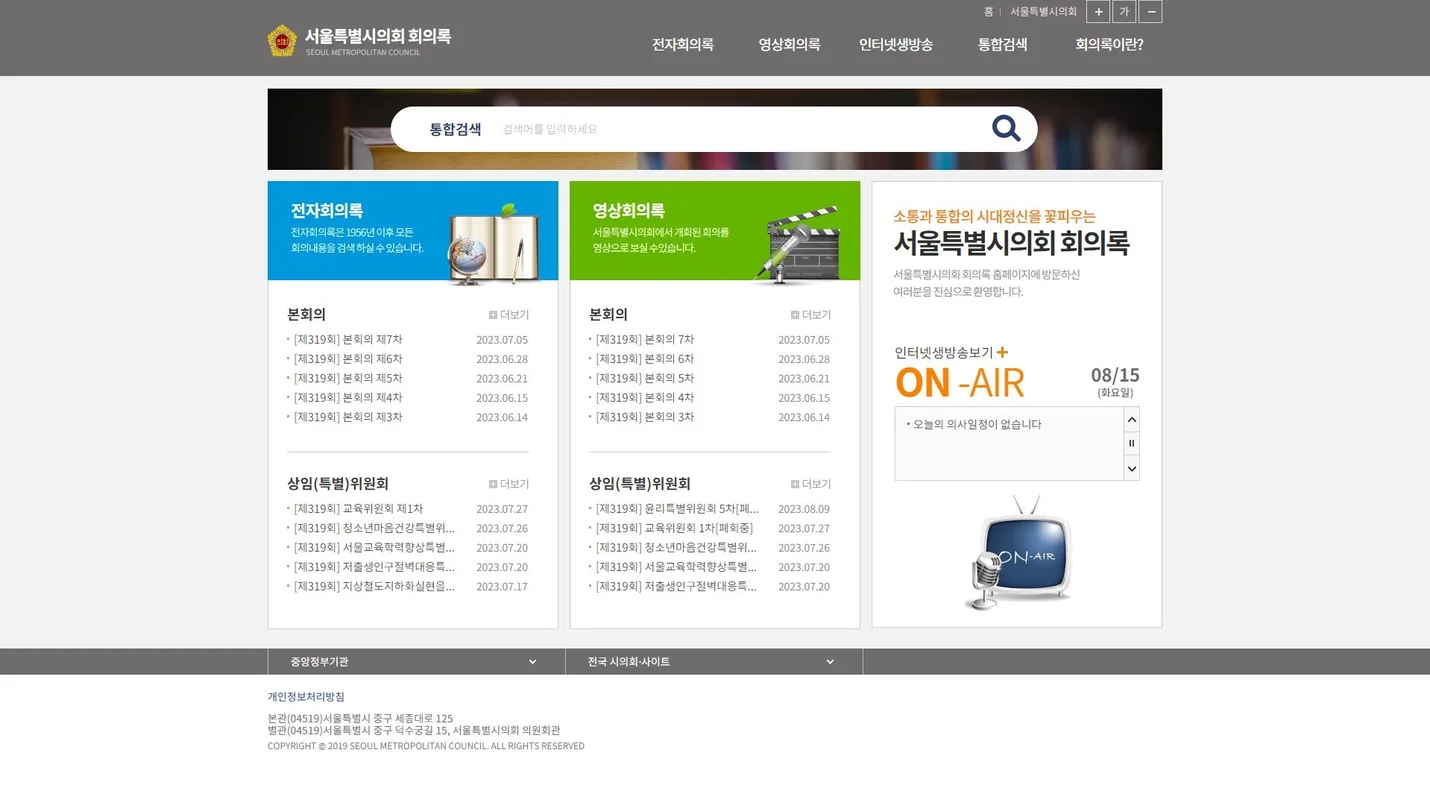Click 오늘의 의사일정이 없습니다 text

(x=977, y=424)
